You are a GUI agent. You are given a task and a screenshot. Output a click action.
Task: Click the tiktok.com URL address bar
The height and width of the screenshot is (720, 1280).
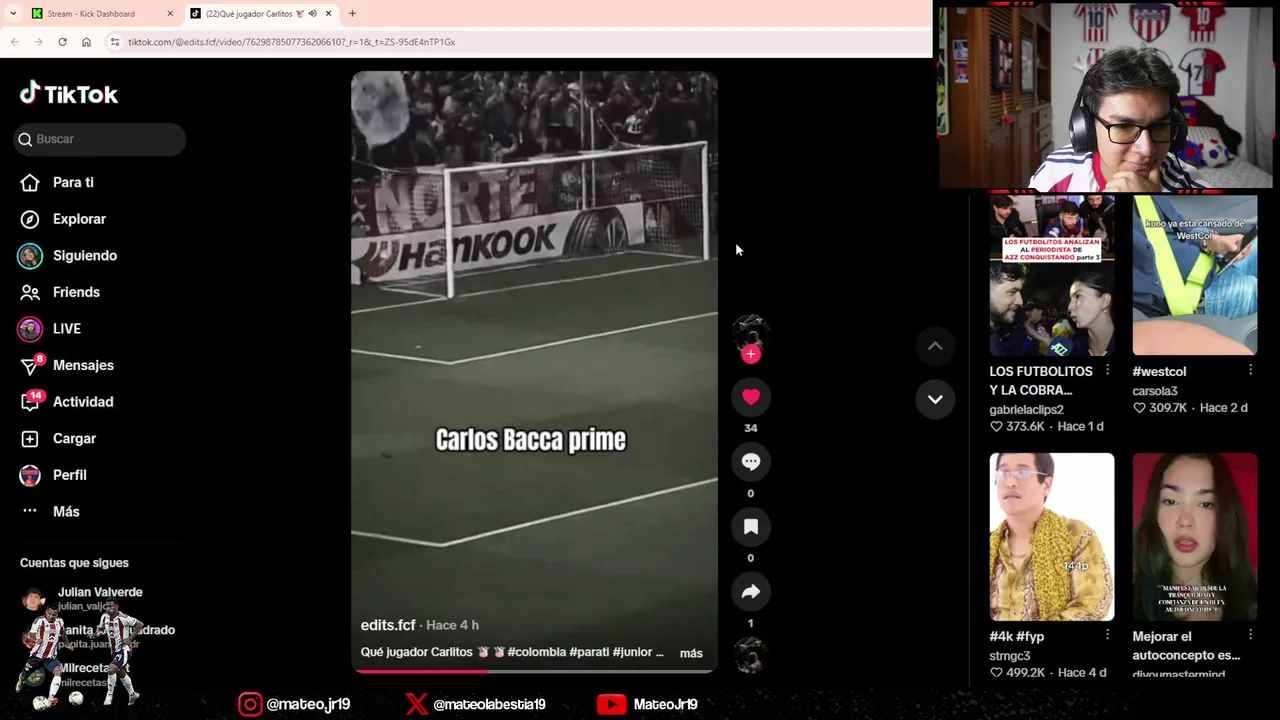(x=520, y=42)
